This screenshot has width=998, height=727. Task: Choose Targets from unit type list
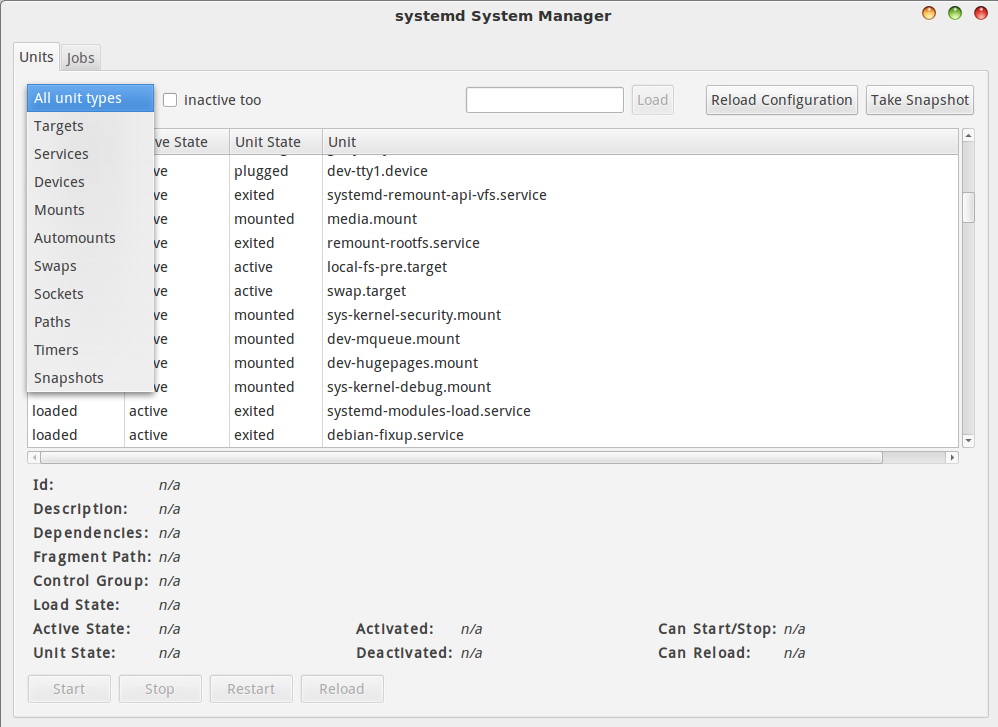click(x=90, y=126)
